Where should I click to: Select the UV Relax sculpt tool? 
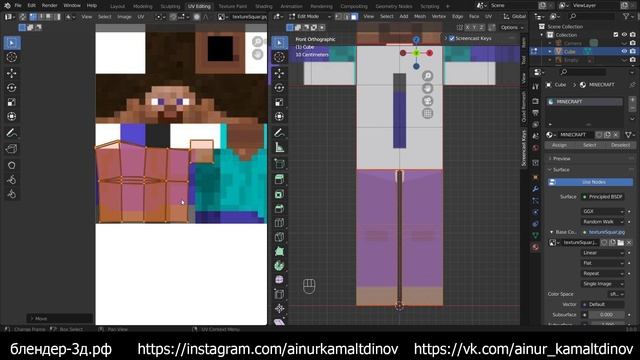pyautogui.click(x=12, y=180)
